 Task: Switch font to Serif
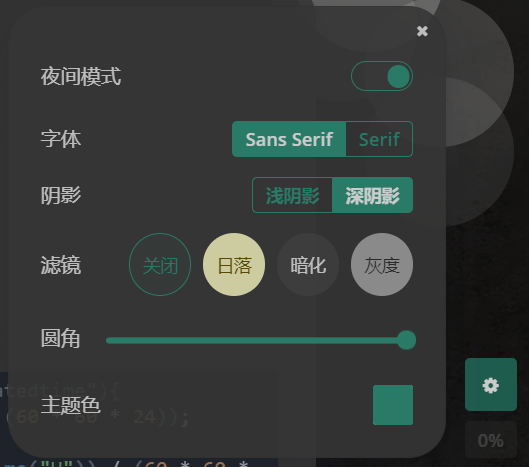[x=379, y=139]
